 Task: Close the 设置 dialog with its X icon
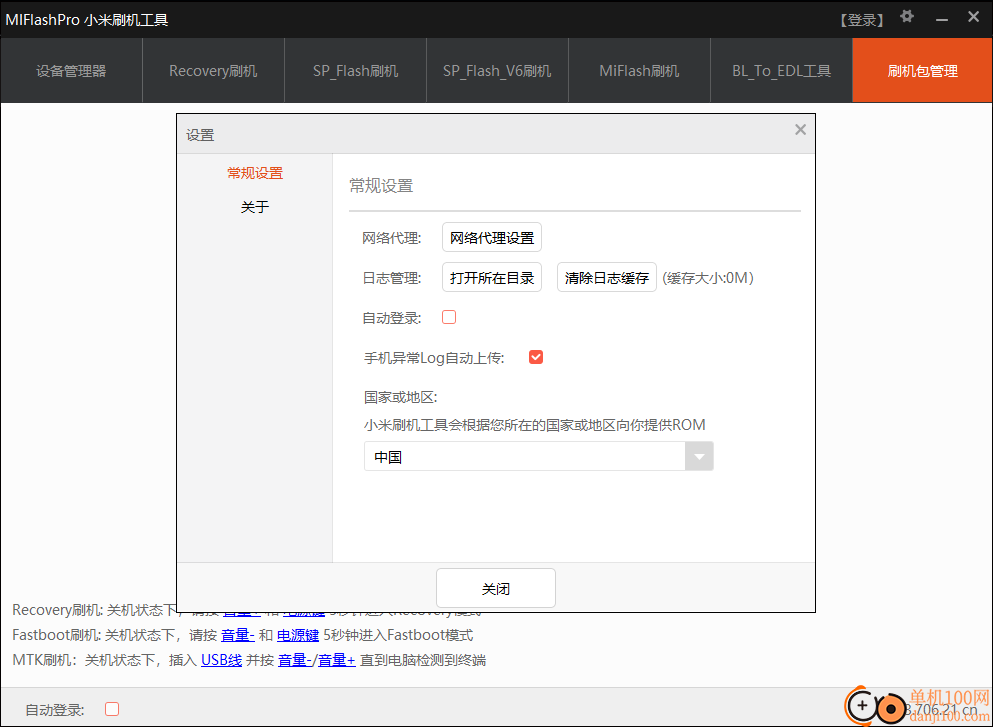coord(800,130)
